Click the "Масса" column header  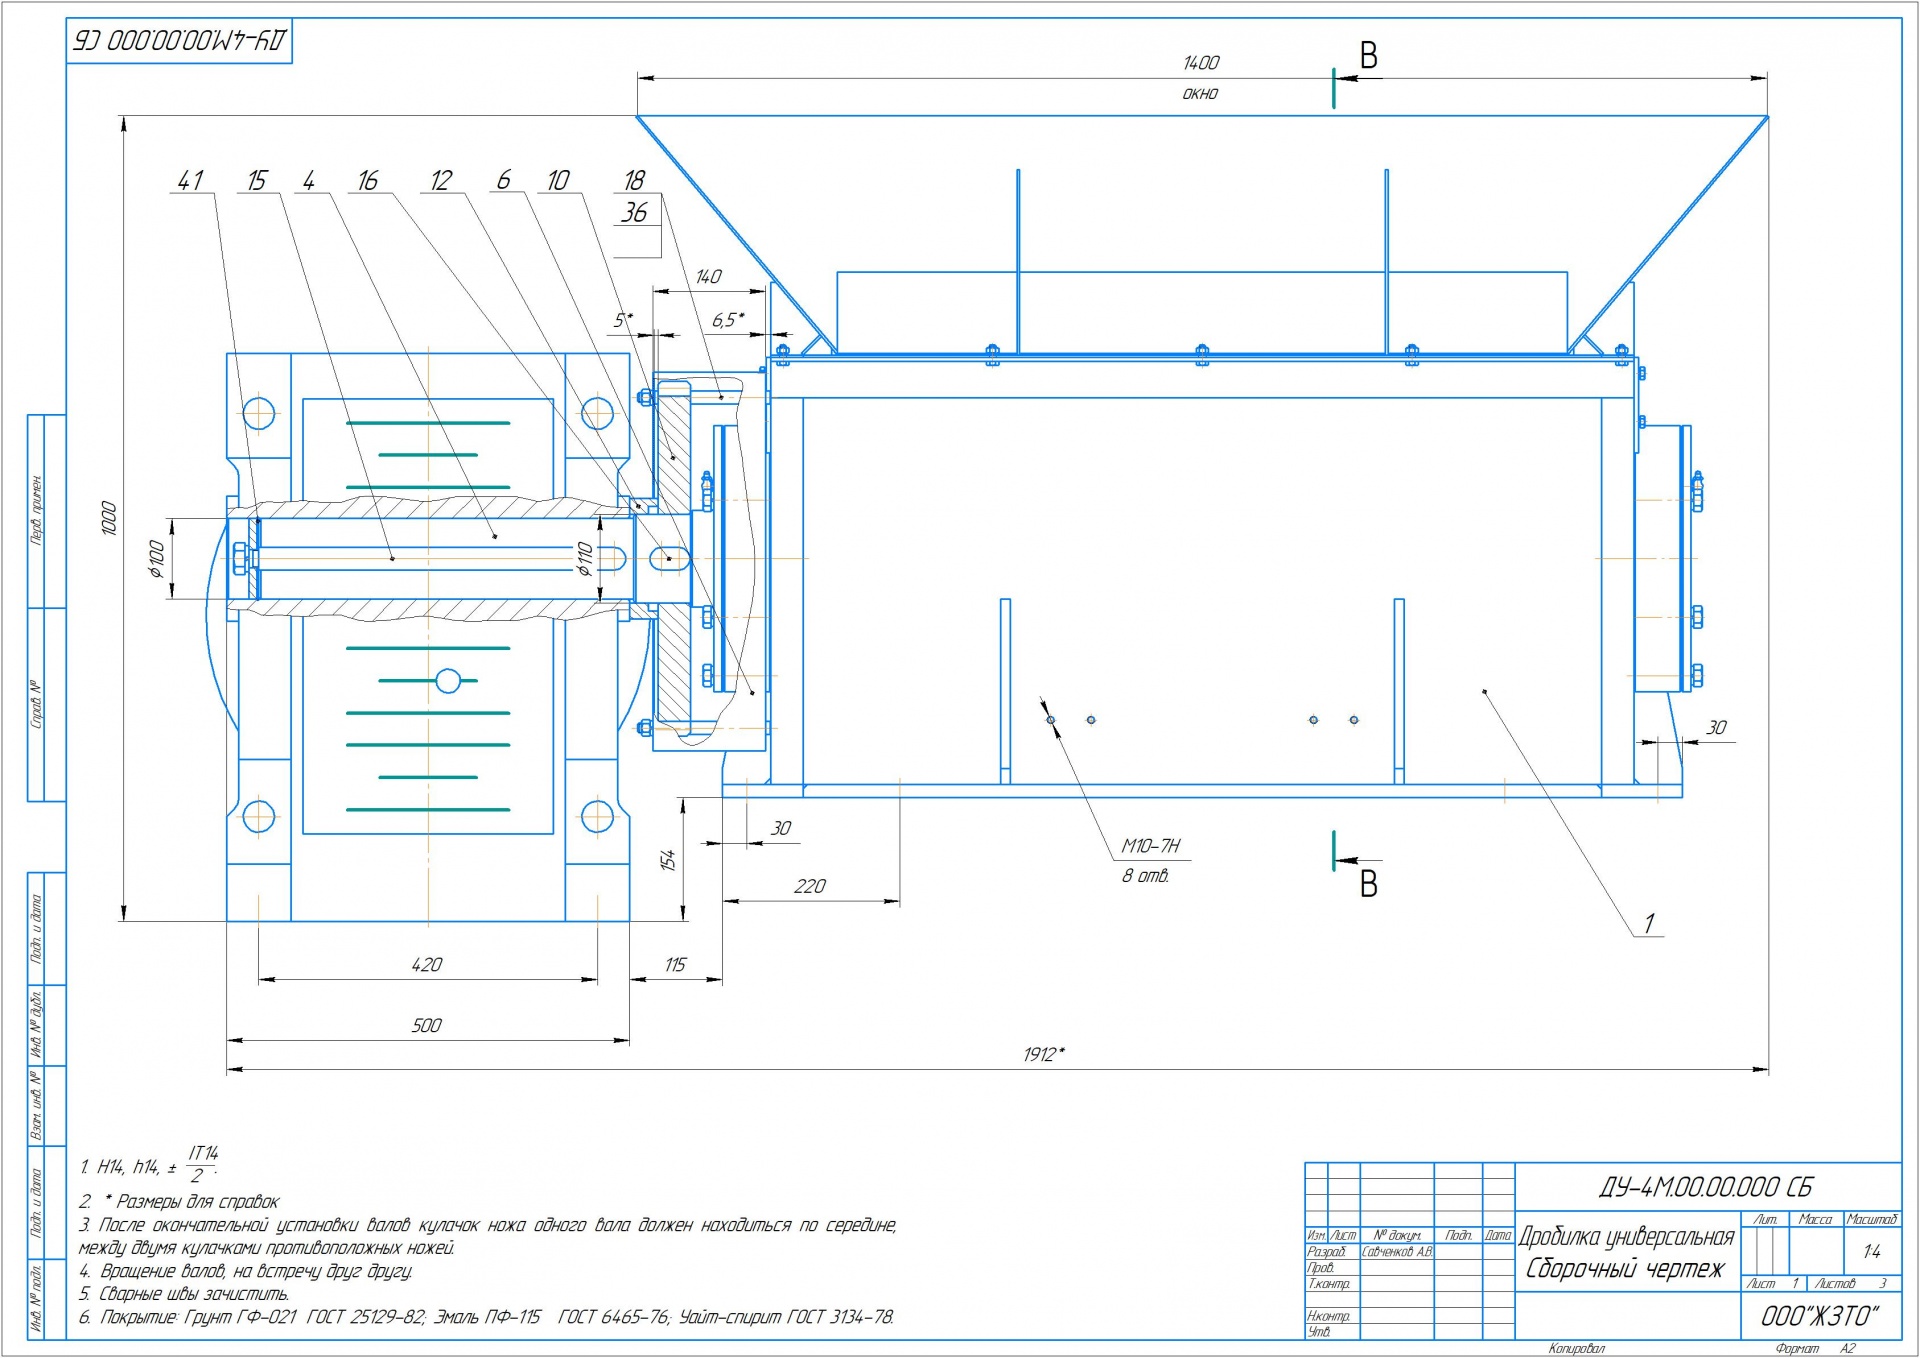click(1815, 1219)
